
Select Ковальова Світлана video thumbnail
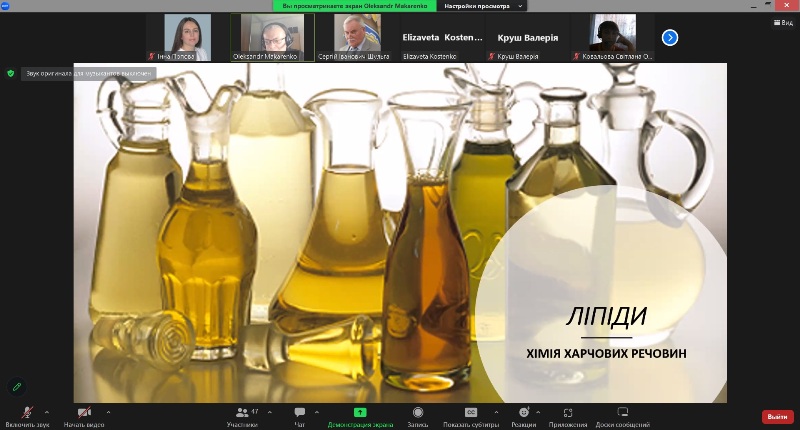click(613, 38)
